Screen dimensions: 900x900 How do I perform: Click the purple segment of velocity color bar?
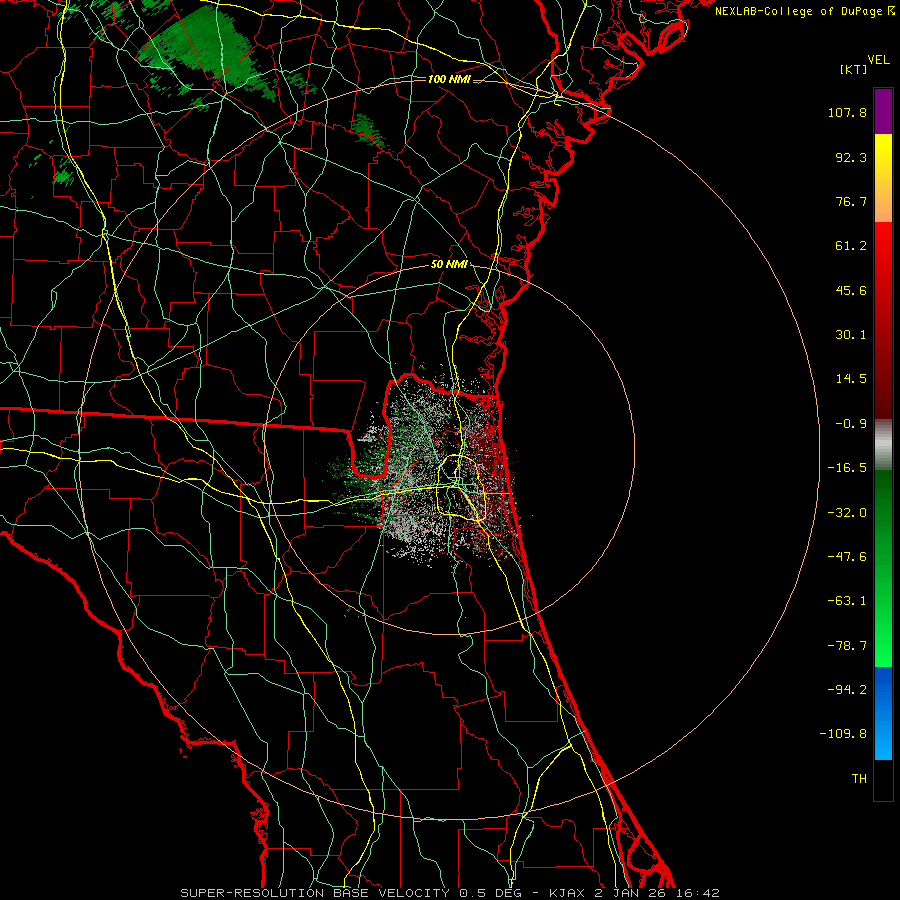[x=883, y=111]
